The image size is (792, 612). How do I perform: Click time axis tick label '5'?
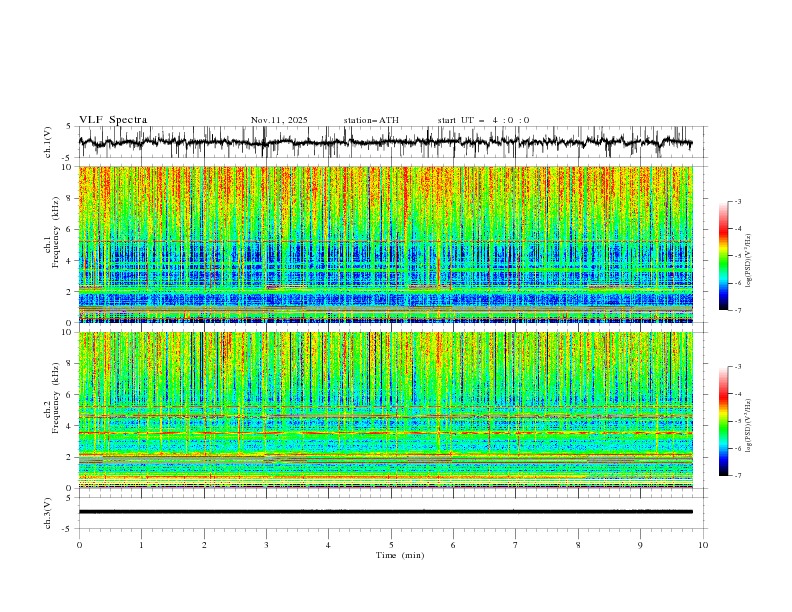(x=391, y=545)
